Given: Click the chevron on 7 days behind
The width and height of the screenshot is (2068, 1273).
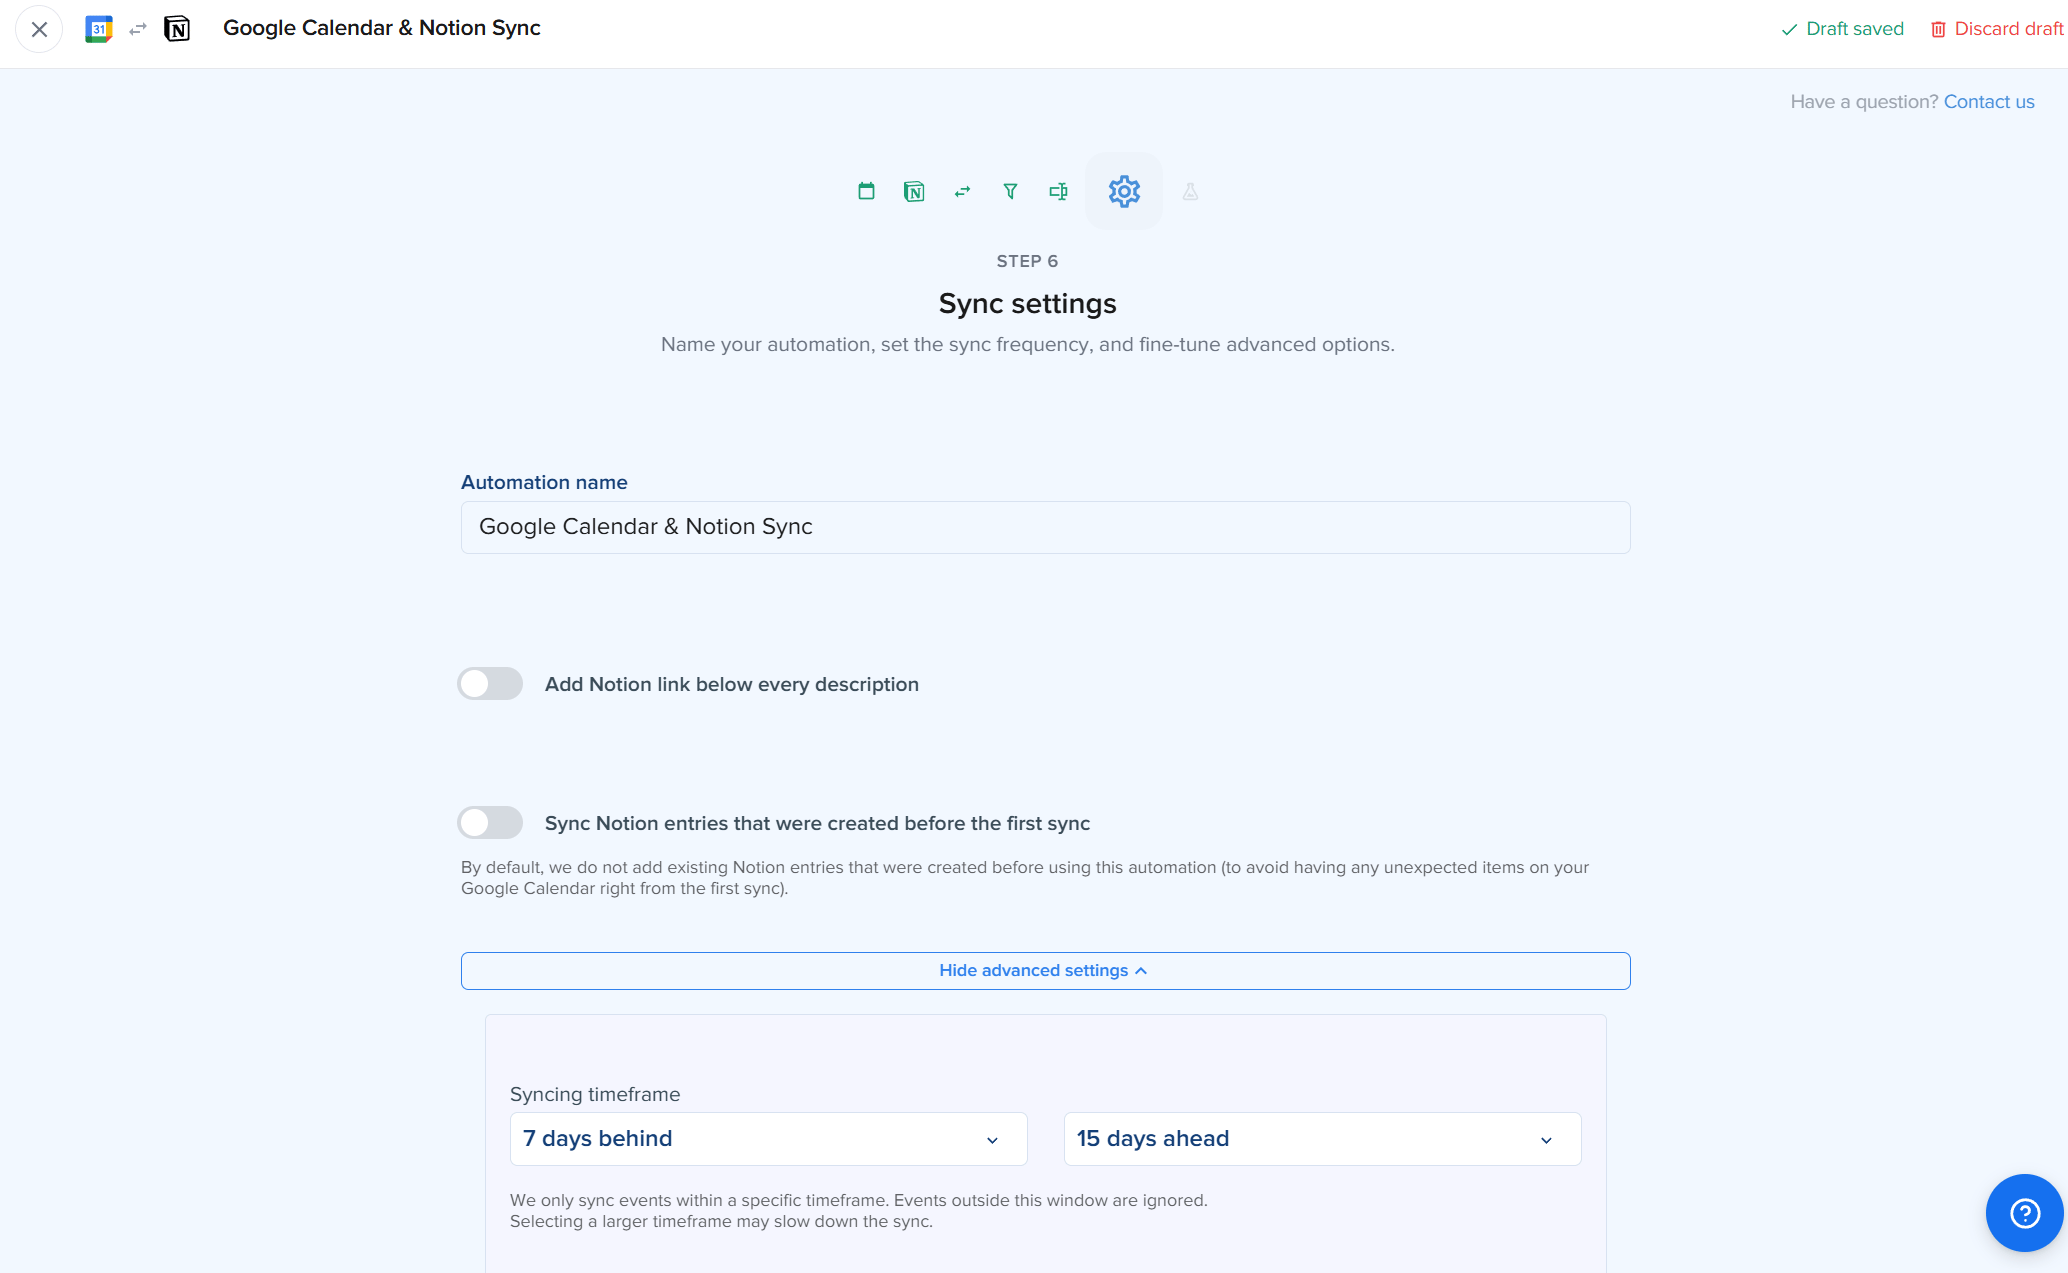Looking at the screenshot, I should point(992,1140).
